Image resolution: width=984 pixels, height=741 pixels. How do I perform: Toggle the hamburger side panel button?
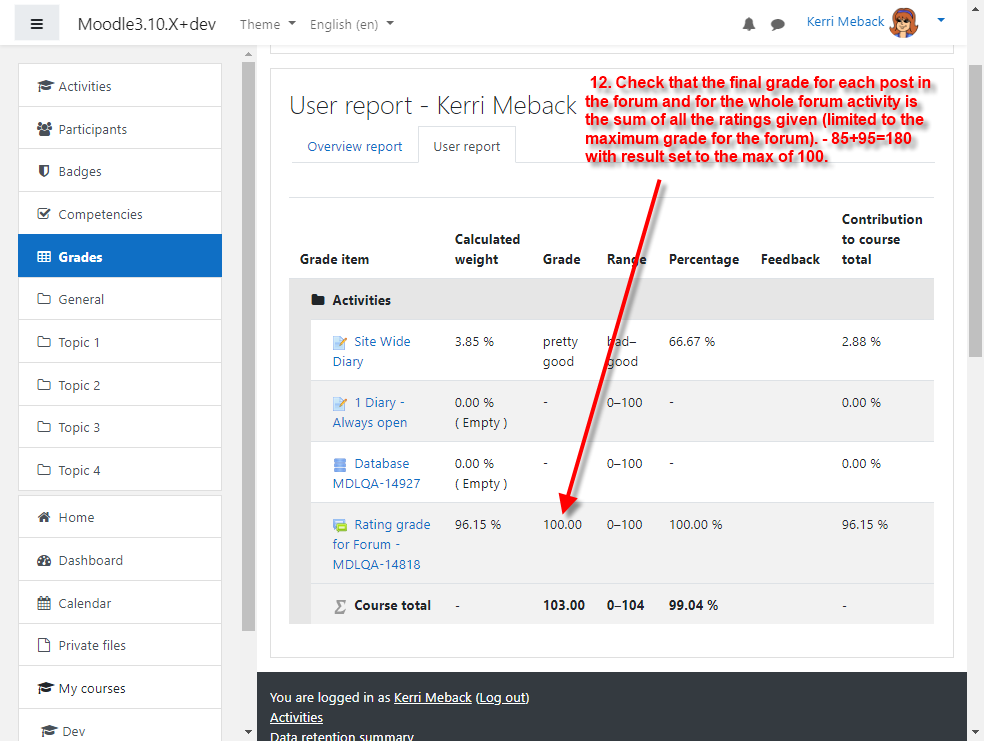[x=37, y=24]
